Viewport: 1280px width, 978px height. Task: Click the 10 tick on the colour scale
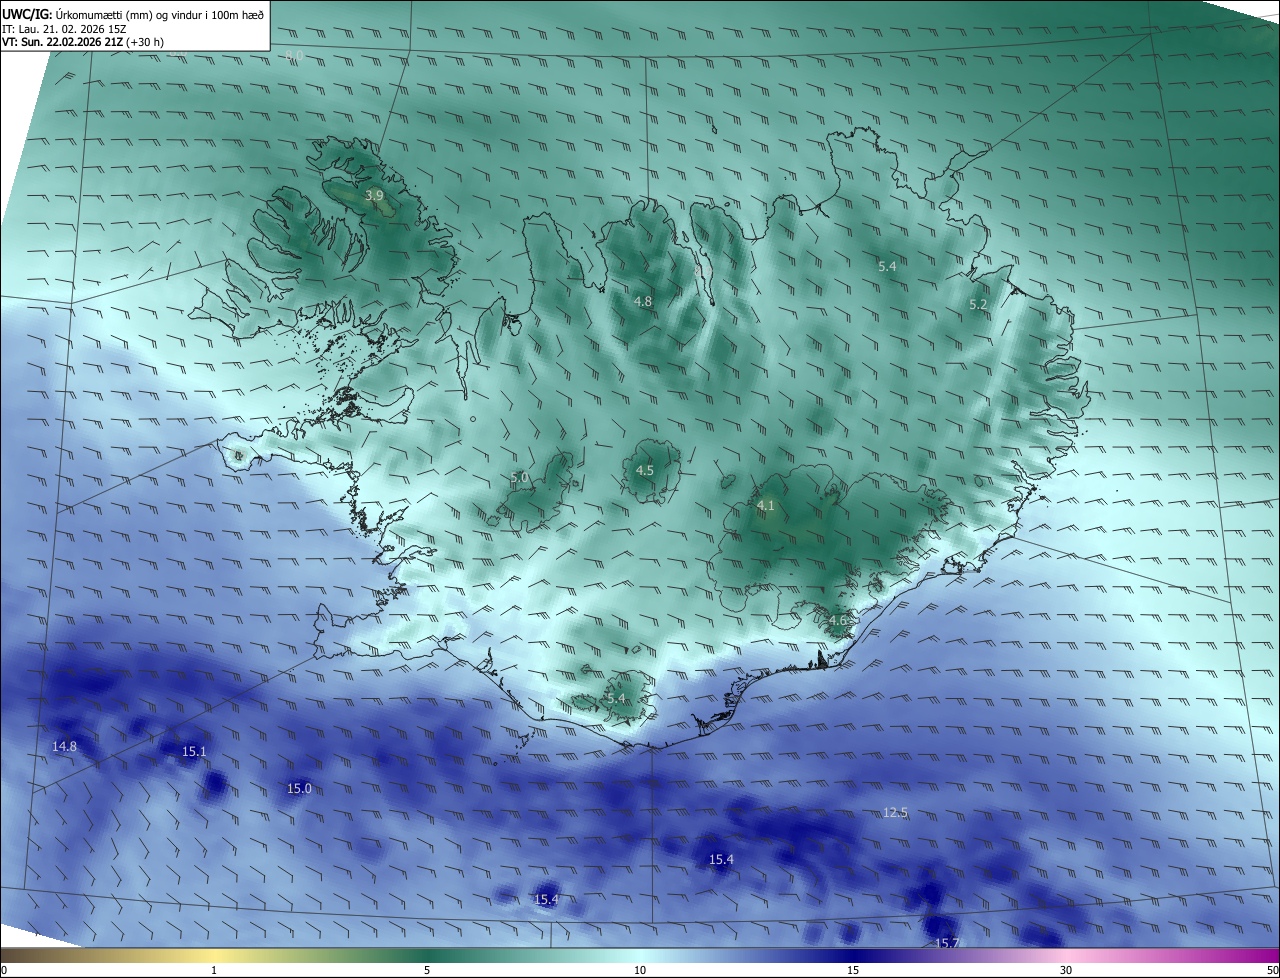coord(640,970)
